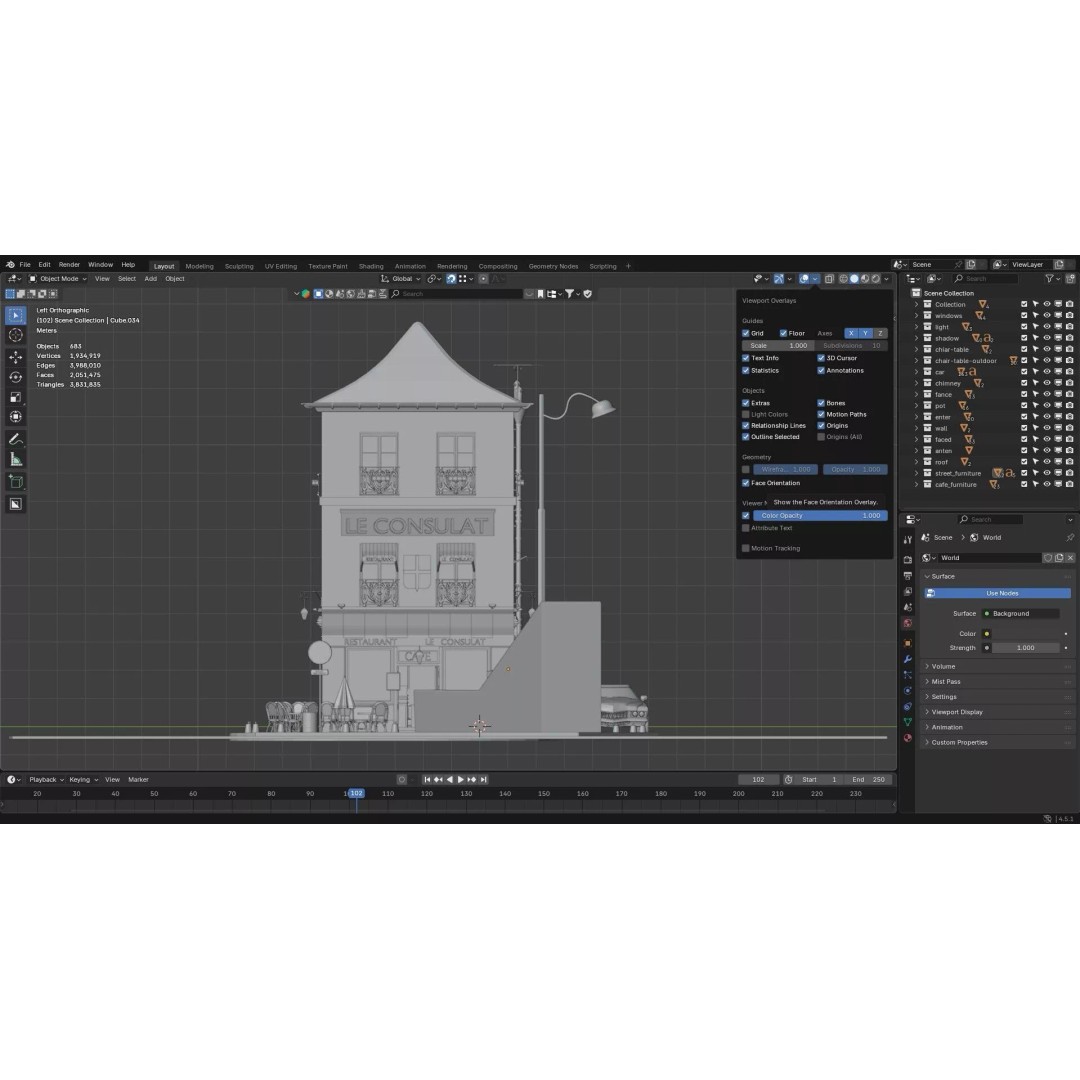Click the Use Nodes button

(997, 593)
